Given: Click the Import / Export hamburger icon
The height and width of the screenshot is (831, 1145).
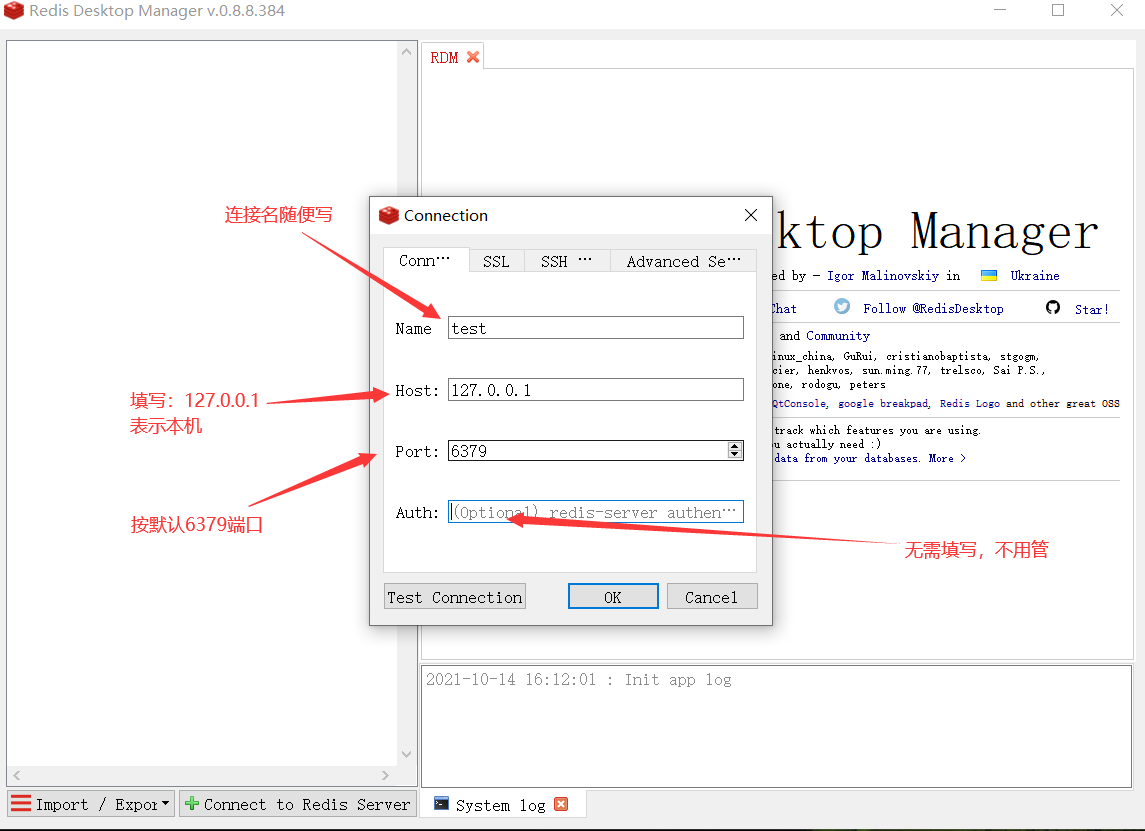Looking at the screenshot, I should 21,804.
